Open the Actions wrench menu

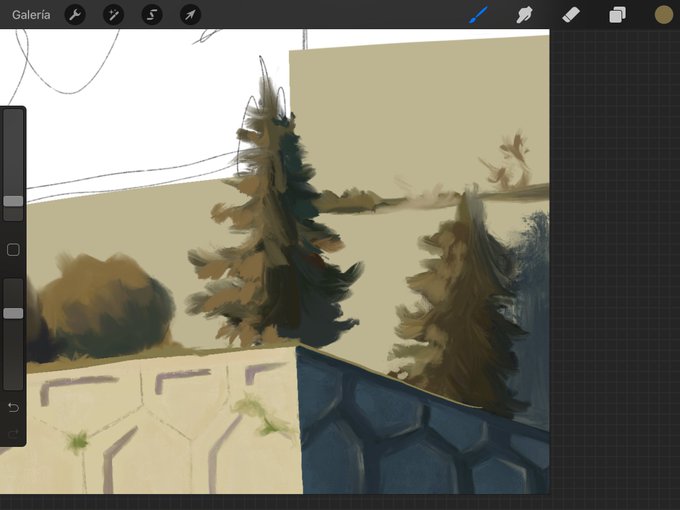75,15
